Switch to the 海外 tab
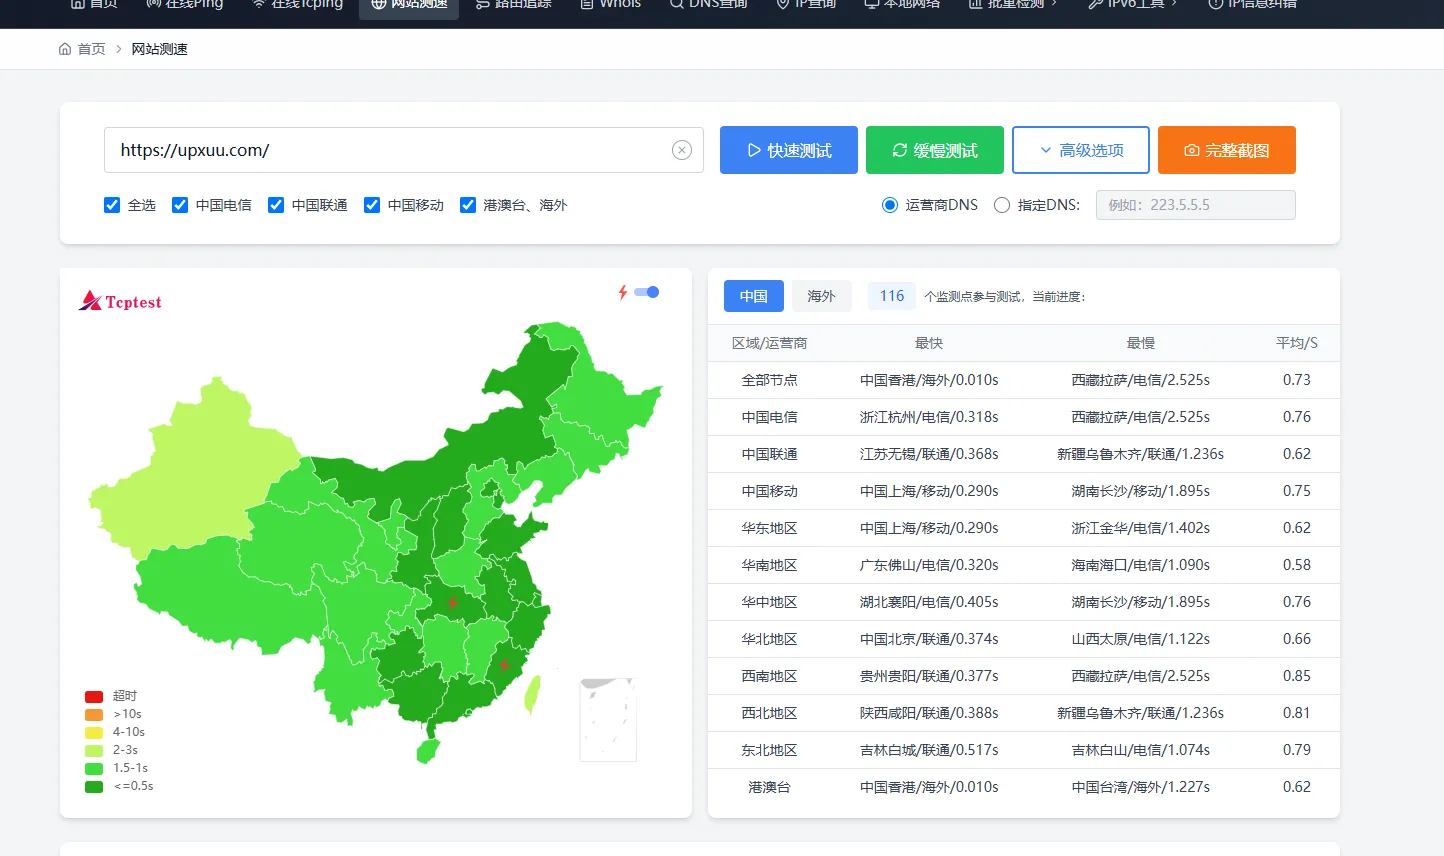This screenshot has width=1444, height=856. coord(821,296)
